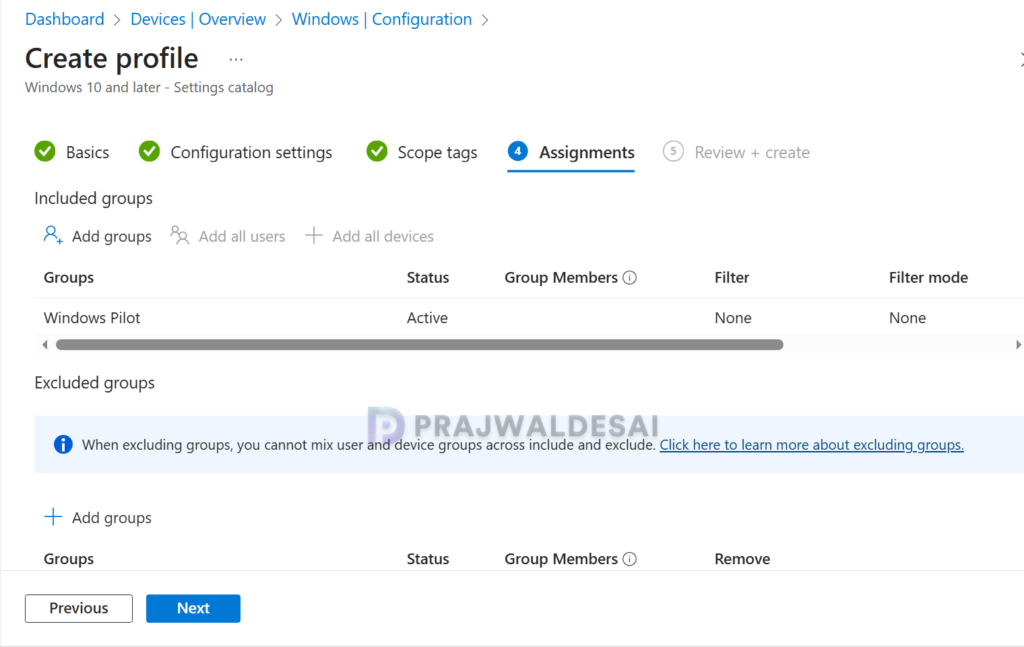Click the step 5 circle for Review + create
The height and width of the screenshot is (647, 1024).
click(673, 151)
